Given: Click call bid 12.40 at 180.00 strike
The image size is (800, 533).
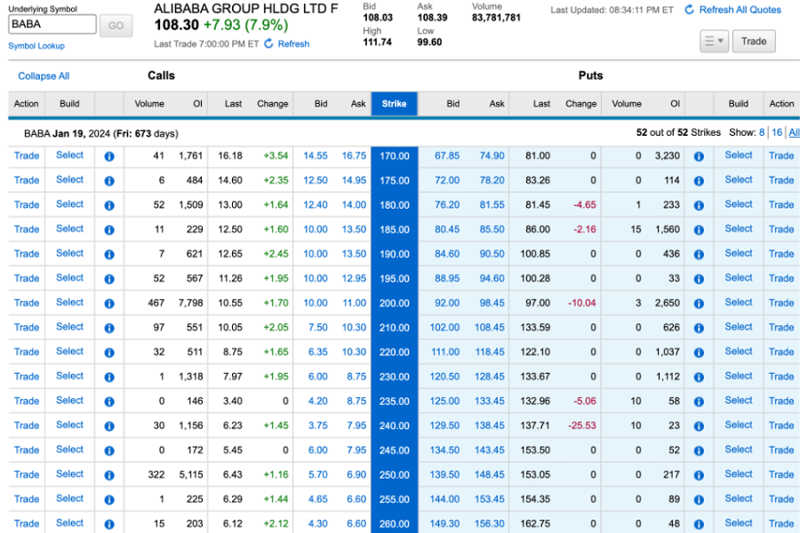Looking at the screenshot, I should click(x=315, y=205).
